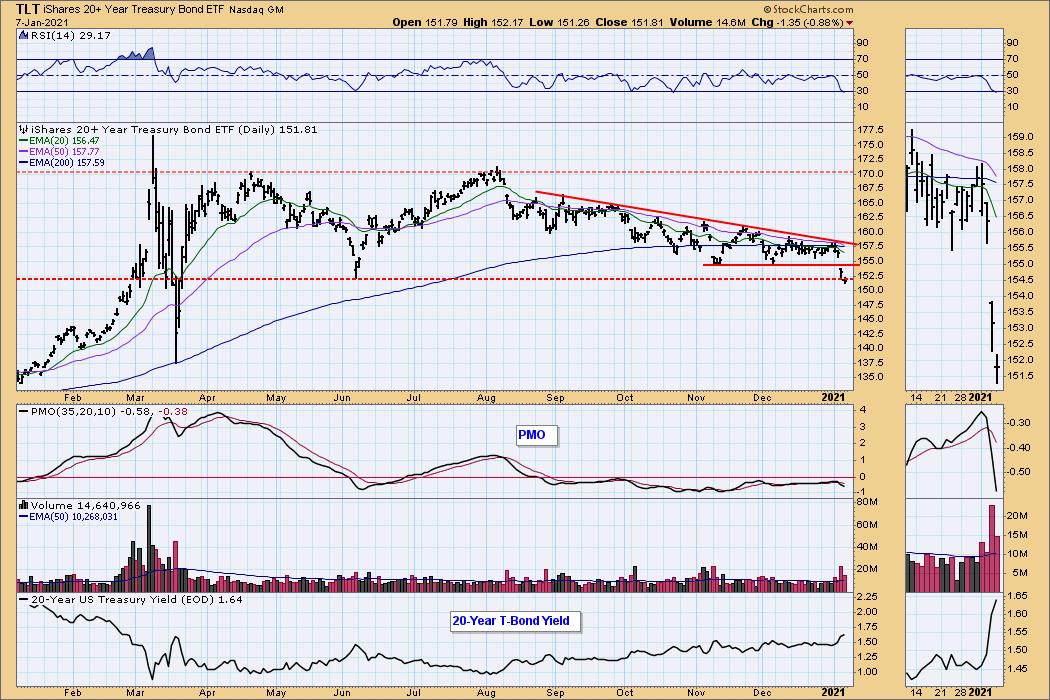Viewport: 1050px width, 700px height.
Task: Click the EMA(20) 156.47 legend text
Action: click(x=64, y=141)
